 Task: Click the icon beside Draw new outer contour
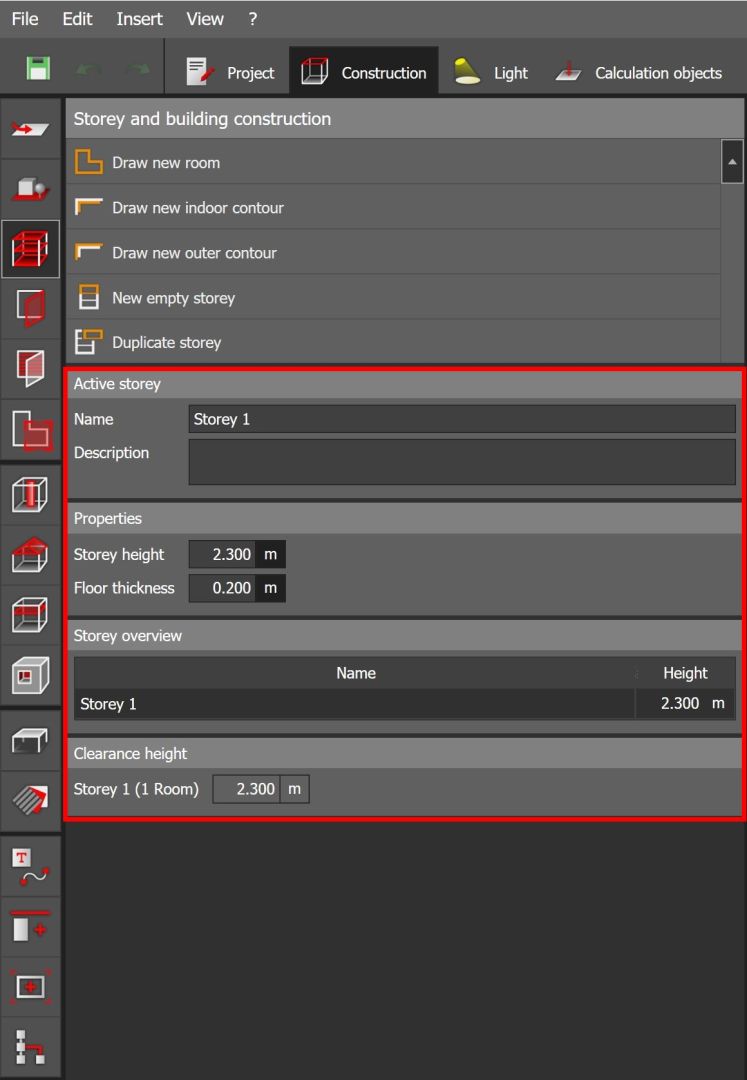click(89, 251)
